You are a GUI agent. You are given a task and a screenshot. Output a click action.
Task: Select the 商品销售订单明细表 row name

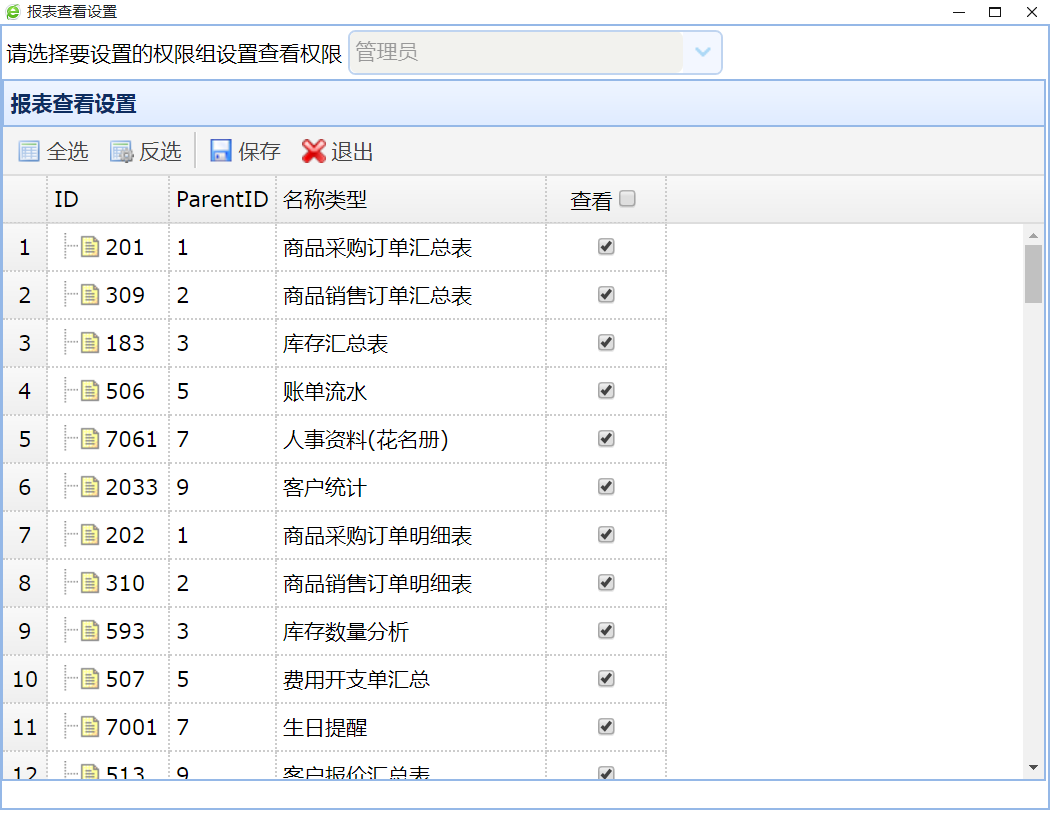(377, 583)
